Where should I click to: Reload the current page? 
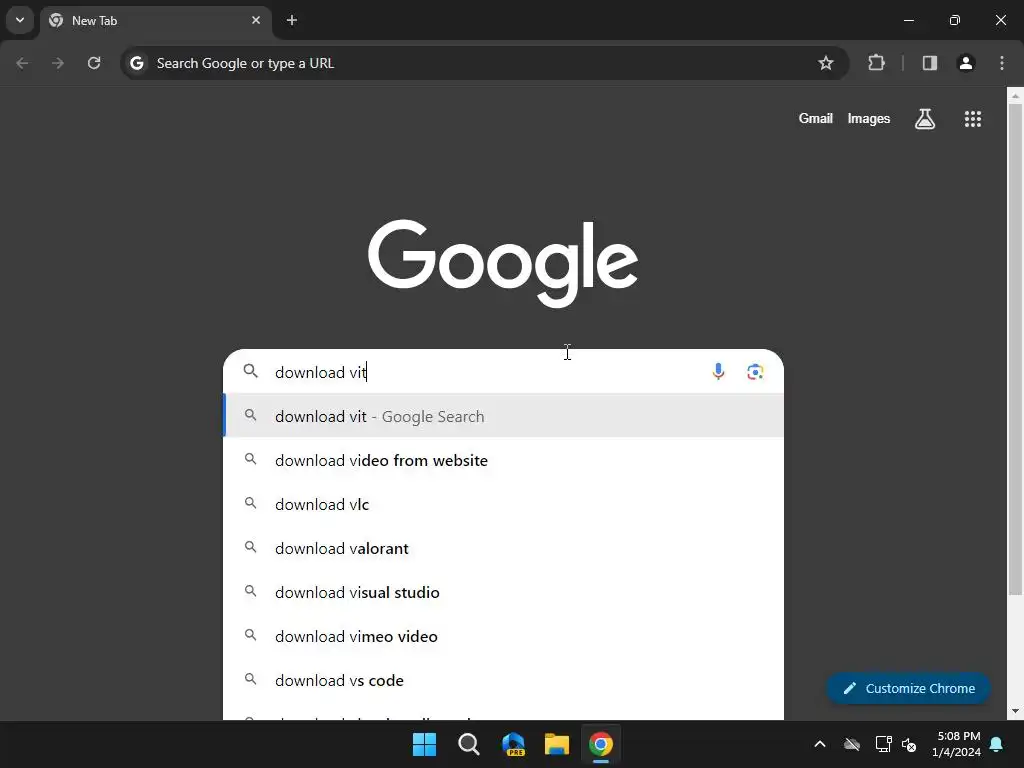point(94,63)
